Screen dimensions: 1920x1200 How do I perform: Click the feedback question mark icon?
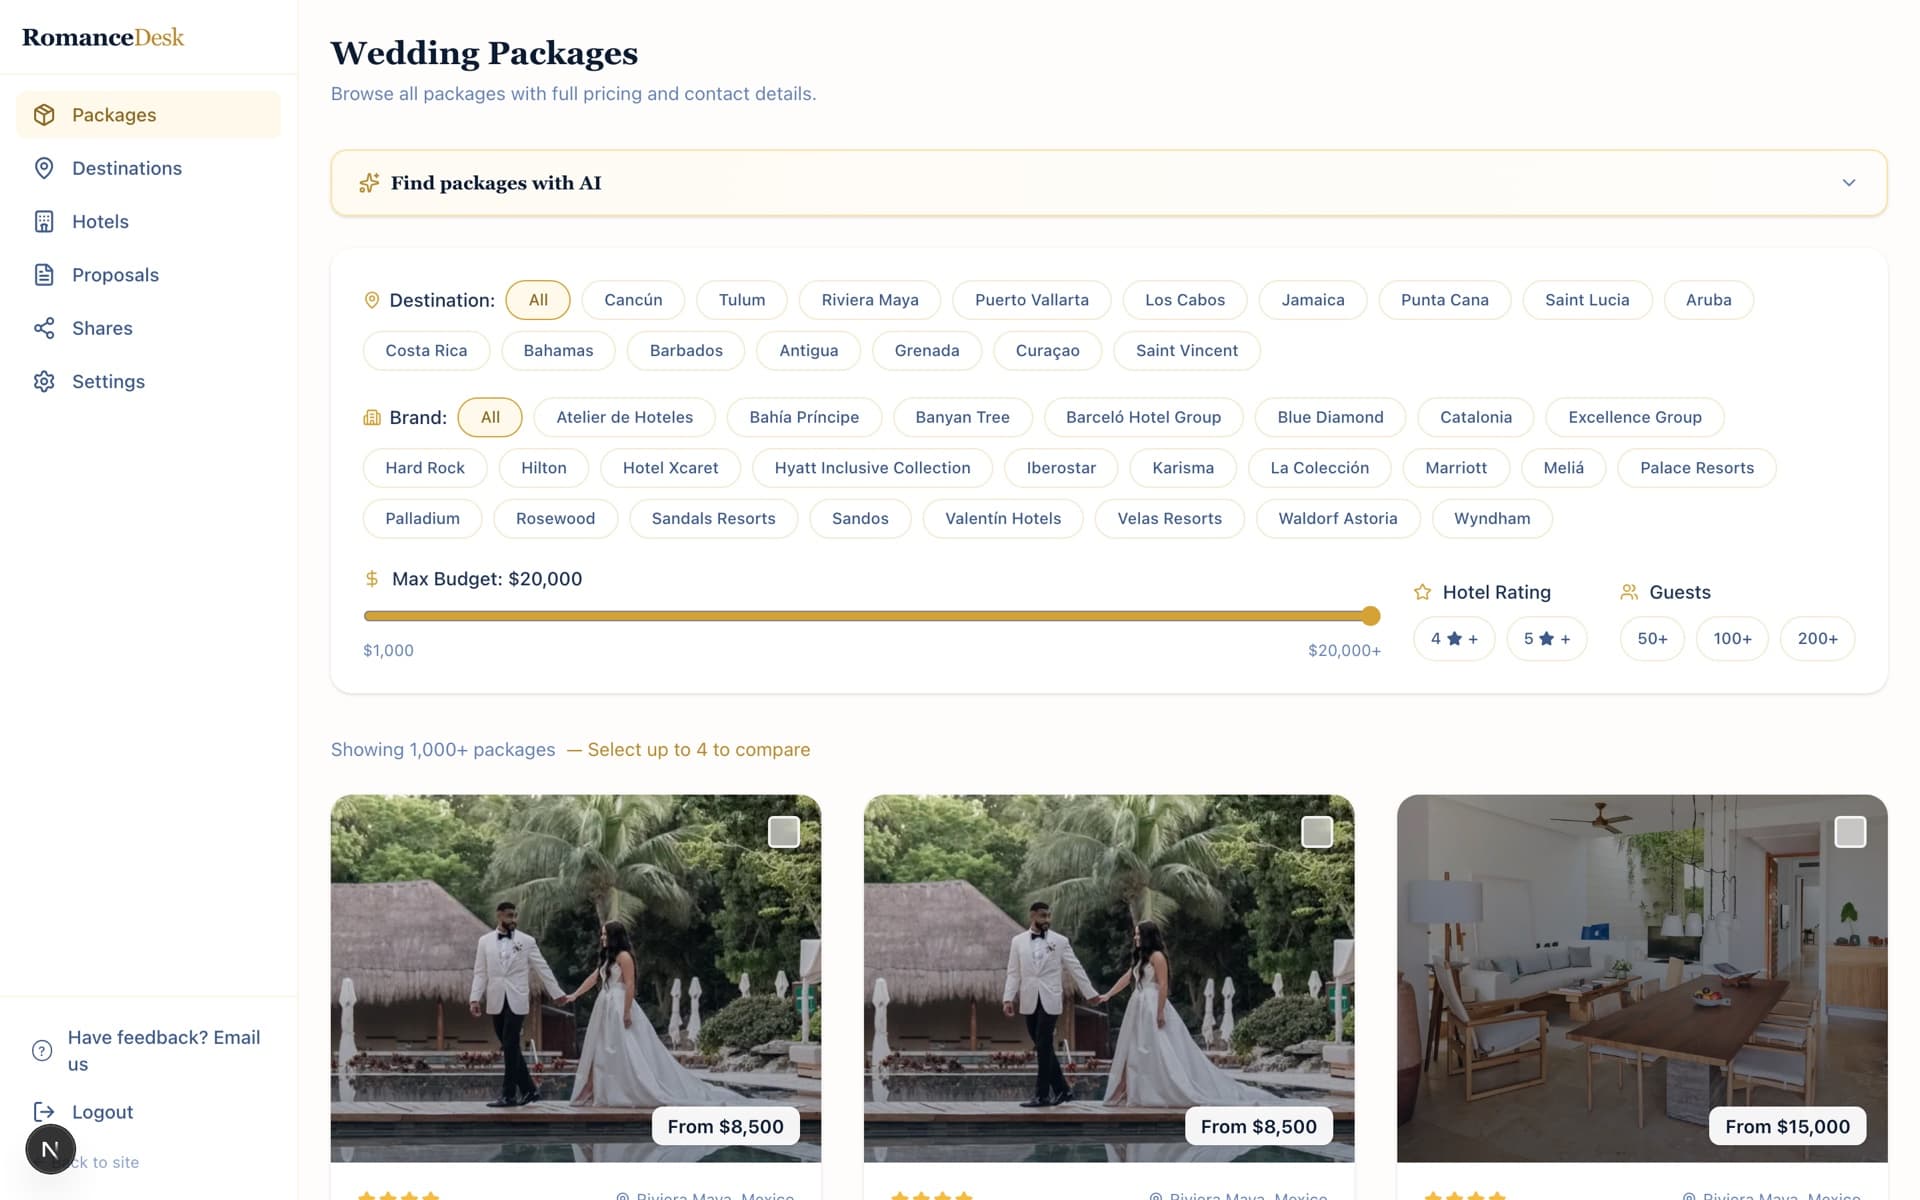(x=42, y=1051)
